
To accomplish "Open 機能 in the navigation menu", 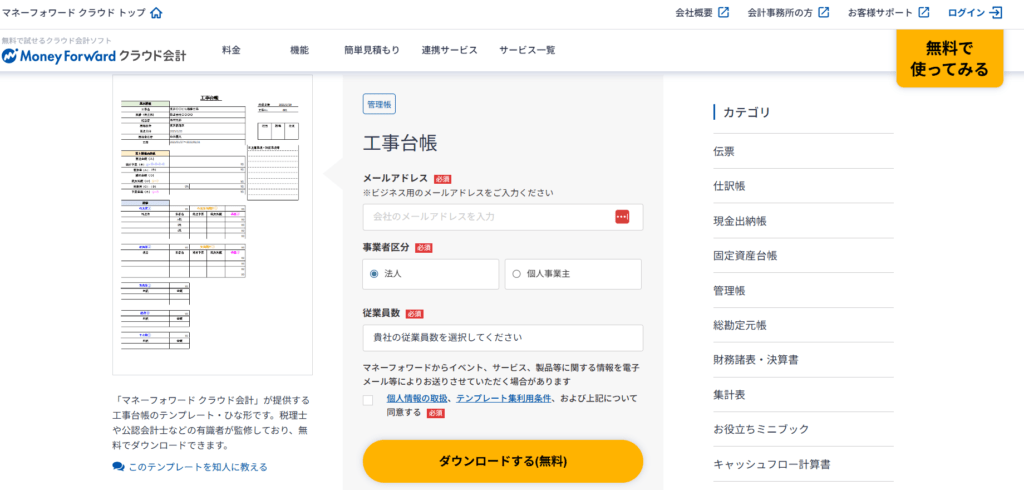I will pyautogui.click(x=299, y=50).
